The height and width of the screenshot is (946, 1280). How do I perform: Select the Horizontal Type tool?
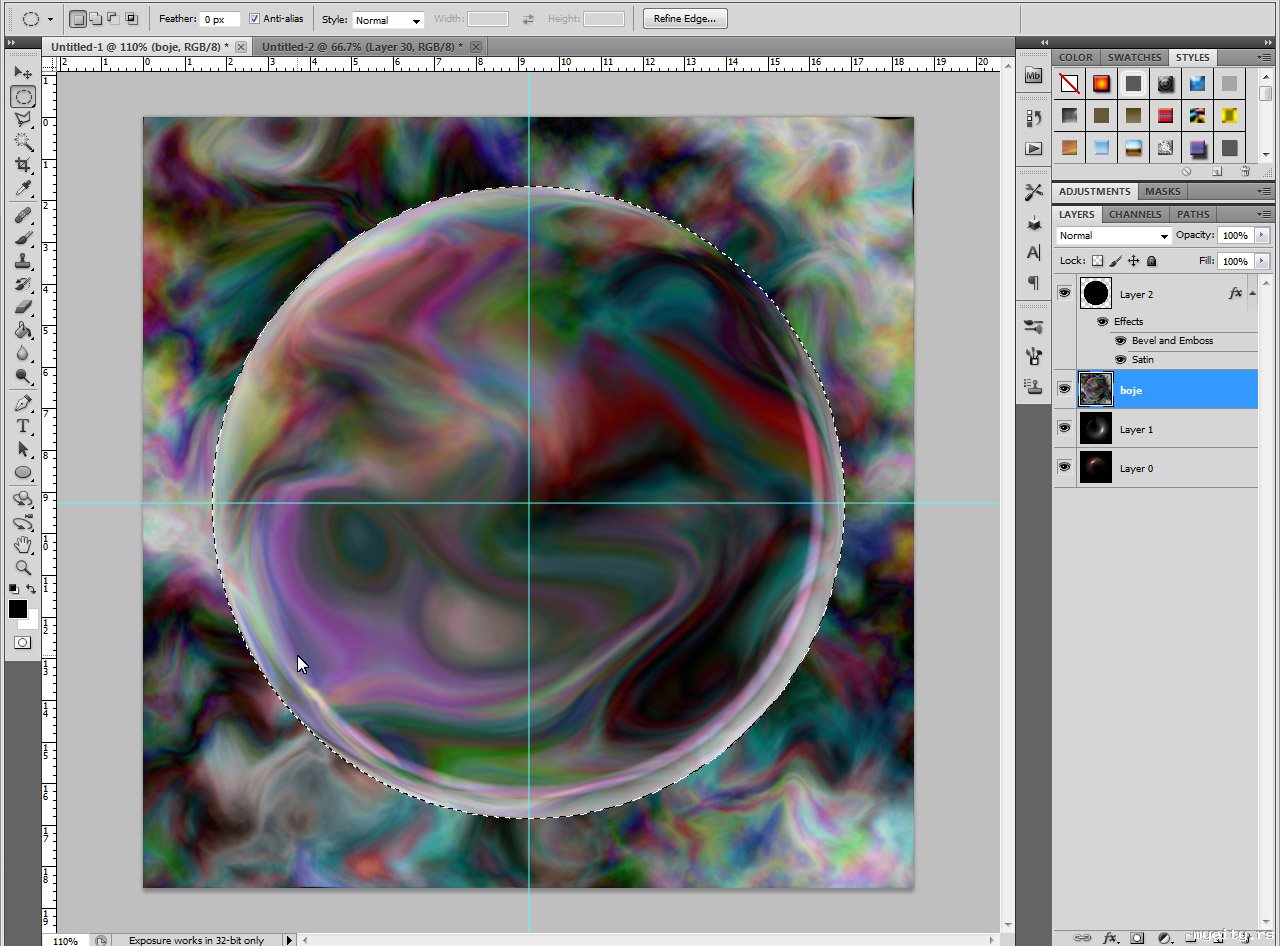[23, 427]
